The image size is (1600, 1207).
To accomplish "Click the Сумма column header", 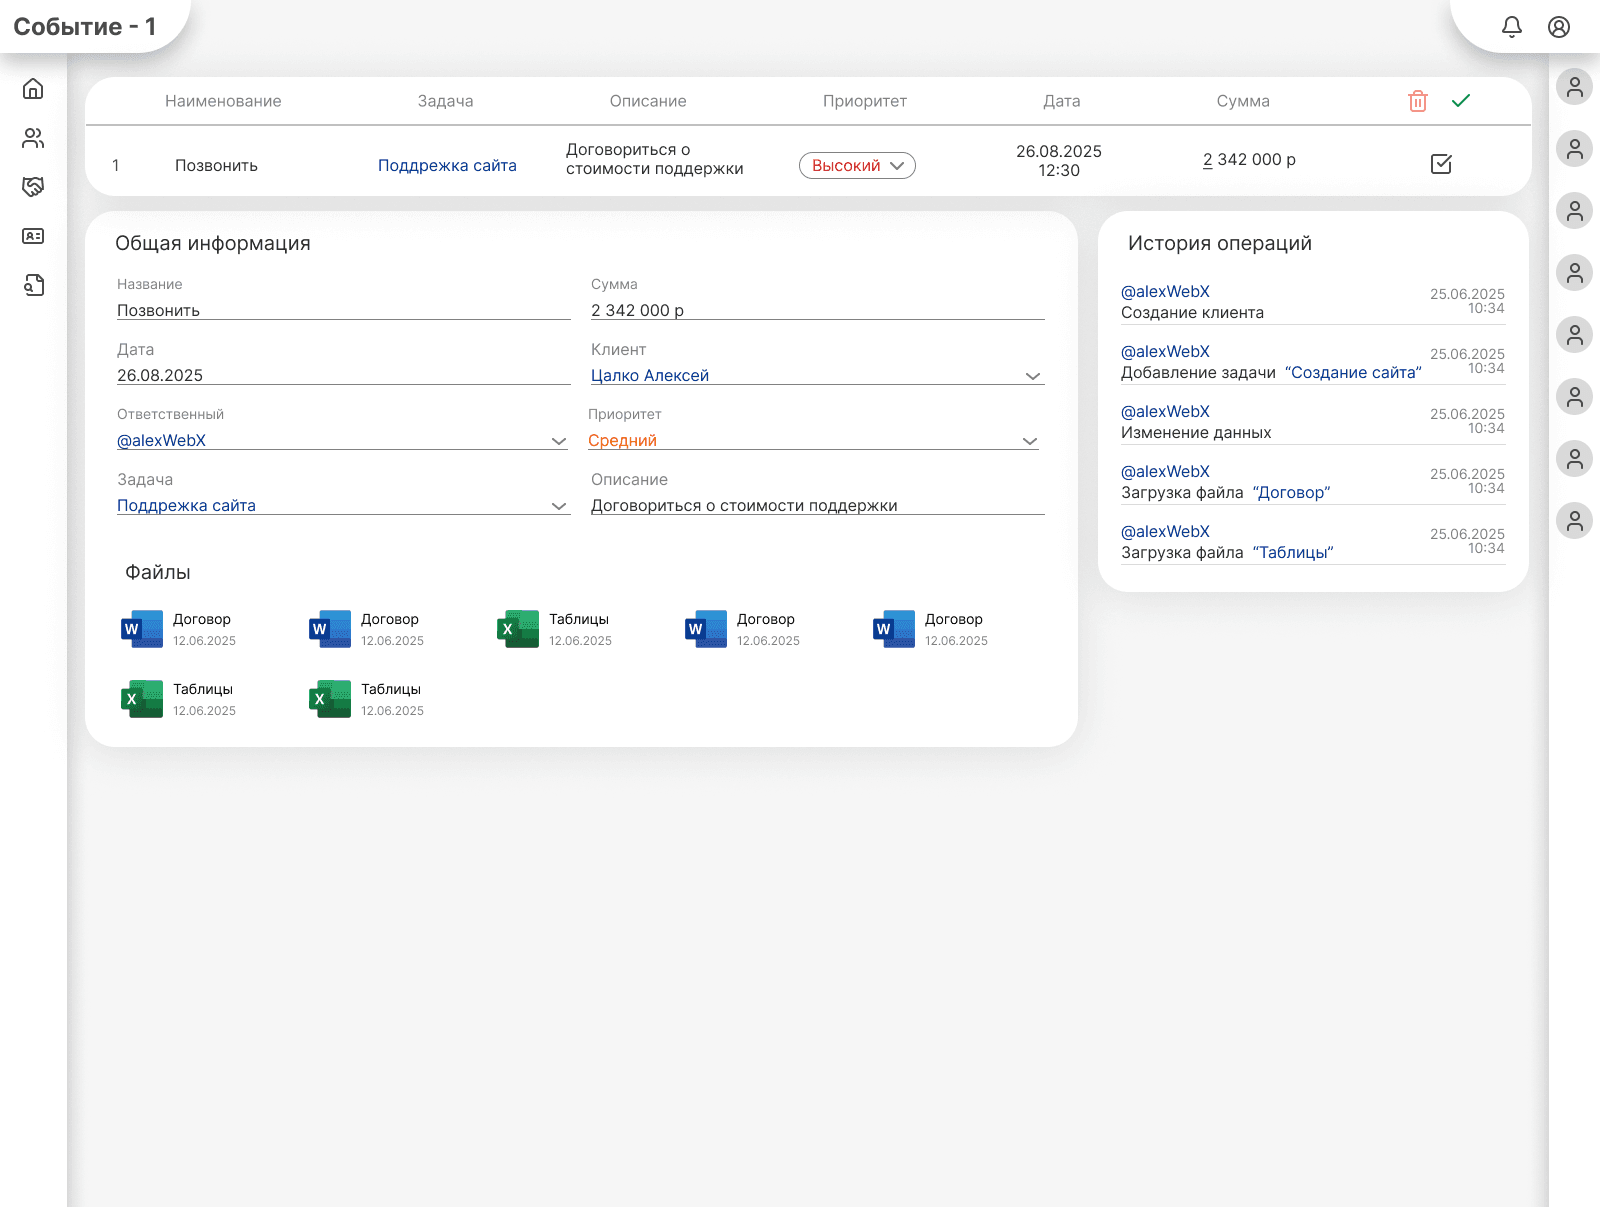I will 1242,101.
